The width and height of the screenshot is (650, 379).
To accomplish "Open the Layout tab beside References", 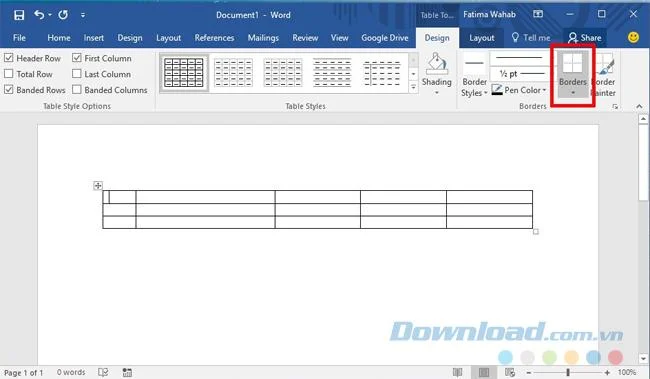I will click(x=168, y=38).
